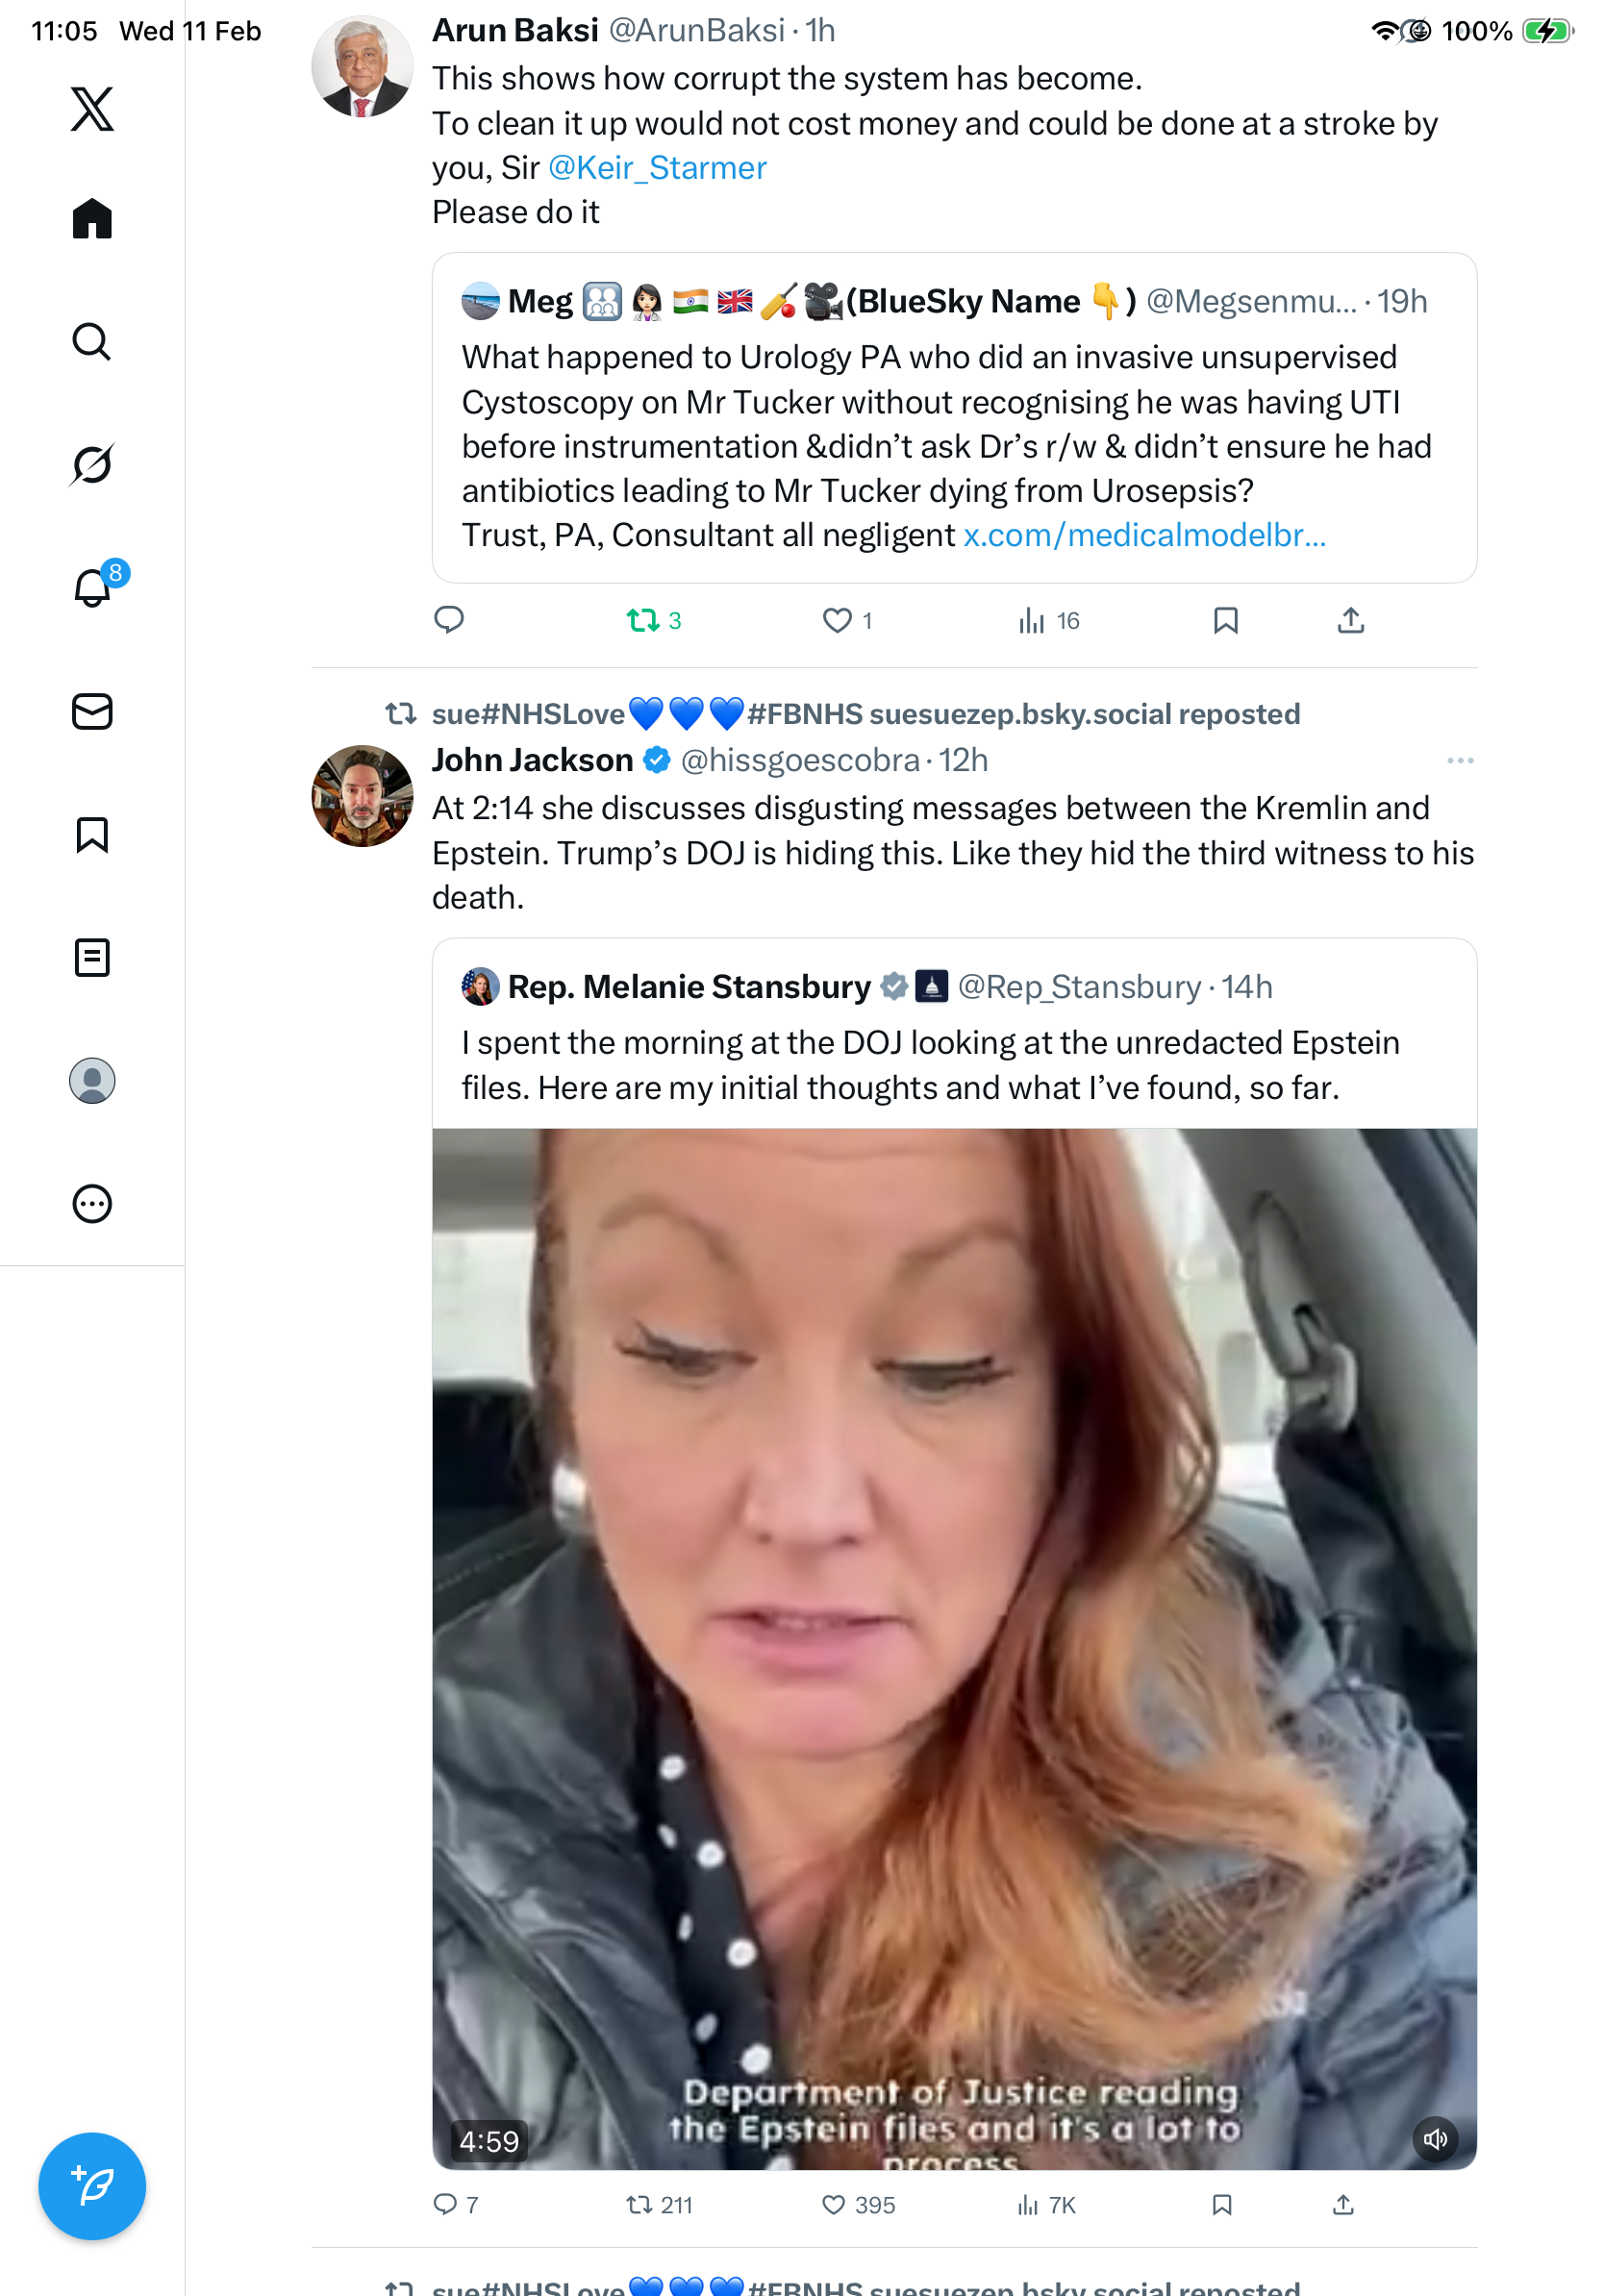Open the Home feed icon
The image size is (1604, 2296).
tap(92, 218)
